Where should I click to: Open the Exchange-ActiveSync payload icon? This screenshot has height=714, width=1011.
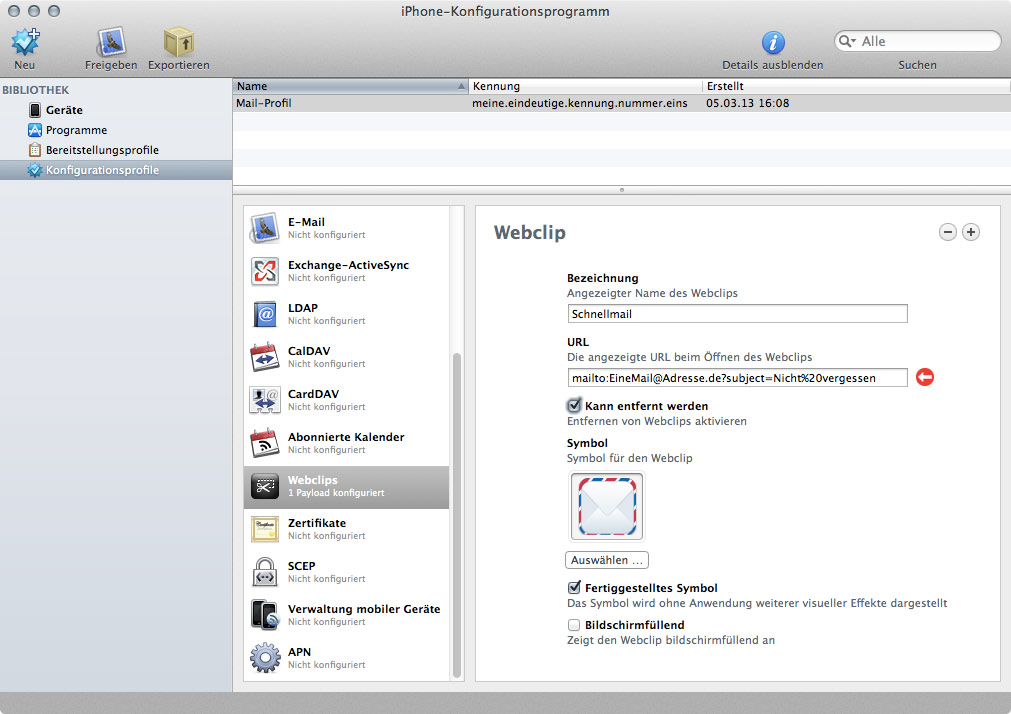265,272
